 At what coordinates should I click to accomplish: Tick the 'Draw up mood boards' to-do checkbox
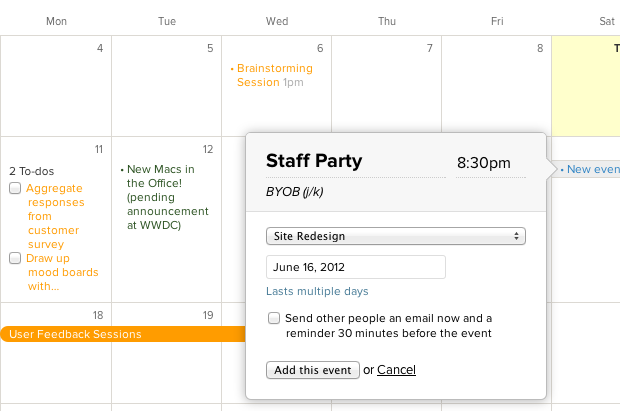pos(15,258)
